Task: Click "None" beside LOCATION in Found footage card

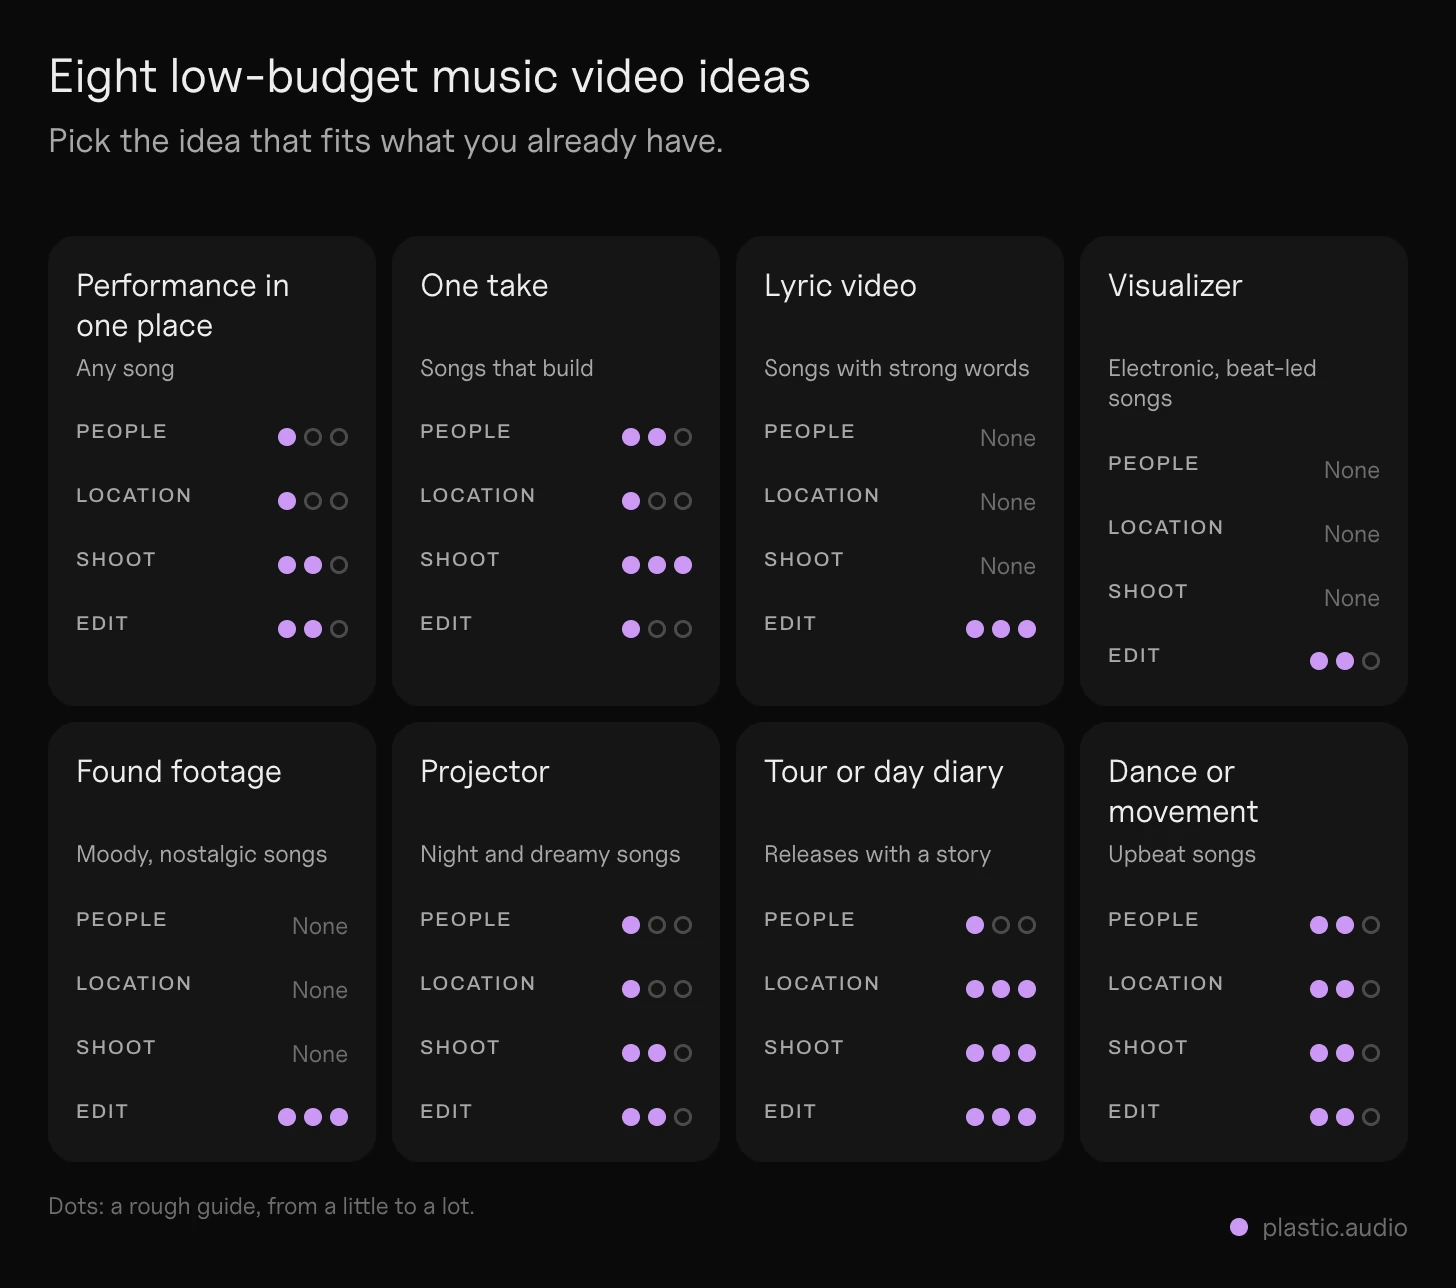Action: pyautogui.click(x=320, y=990)
